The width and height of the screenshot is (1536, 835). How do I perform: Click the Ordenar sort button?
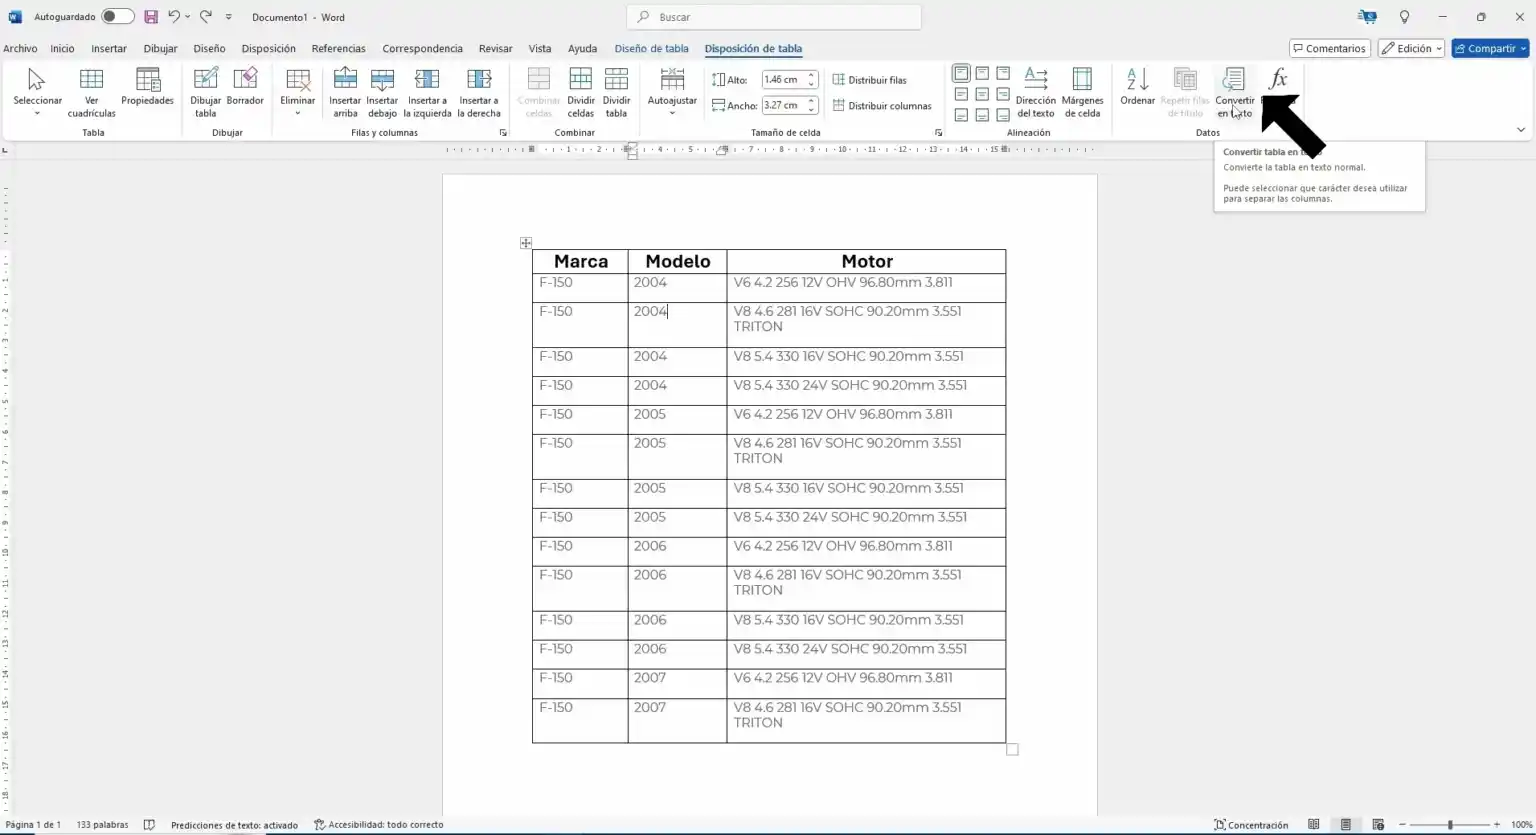(x=1137, y=87)
